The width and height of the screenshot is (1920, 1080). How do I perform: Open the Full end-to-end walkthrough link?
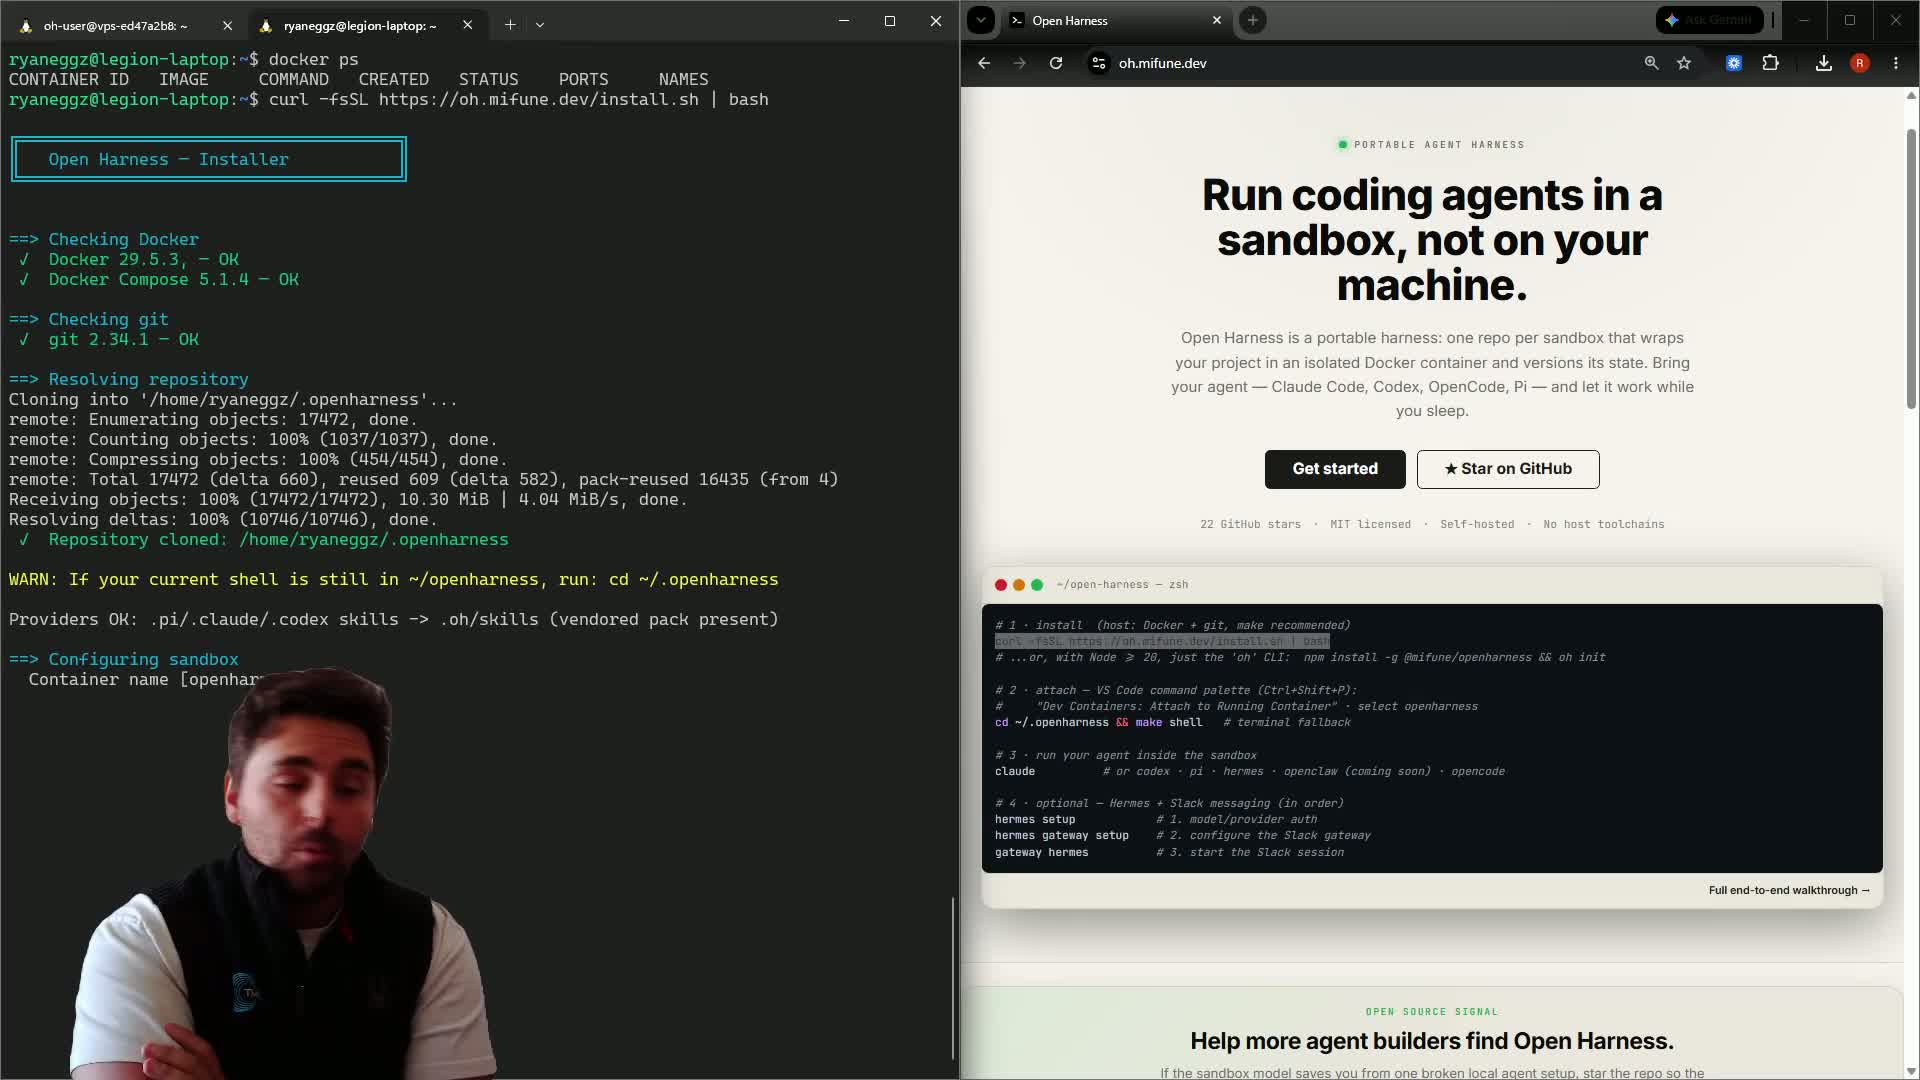(x=1789, y=890)
